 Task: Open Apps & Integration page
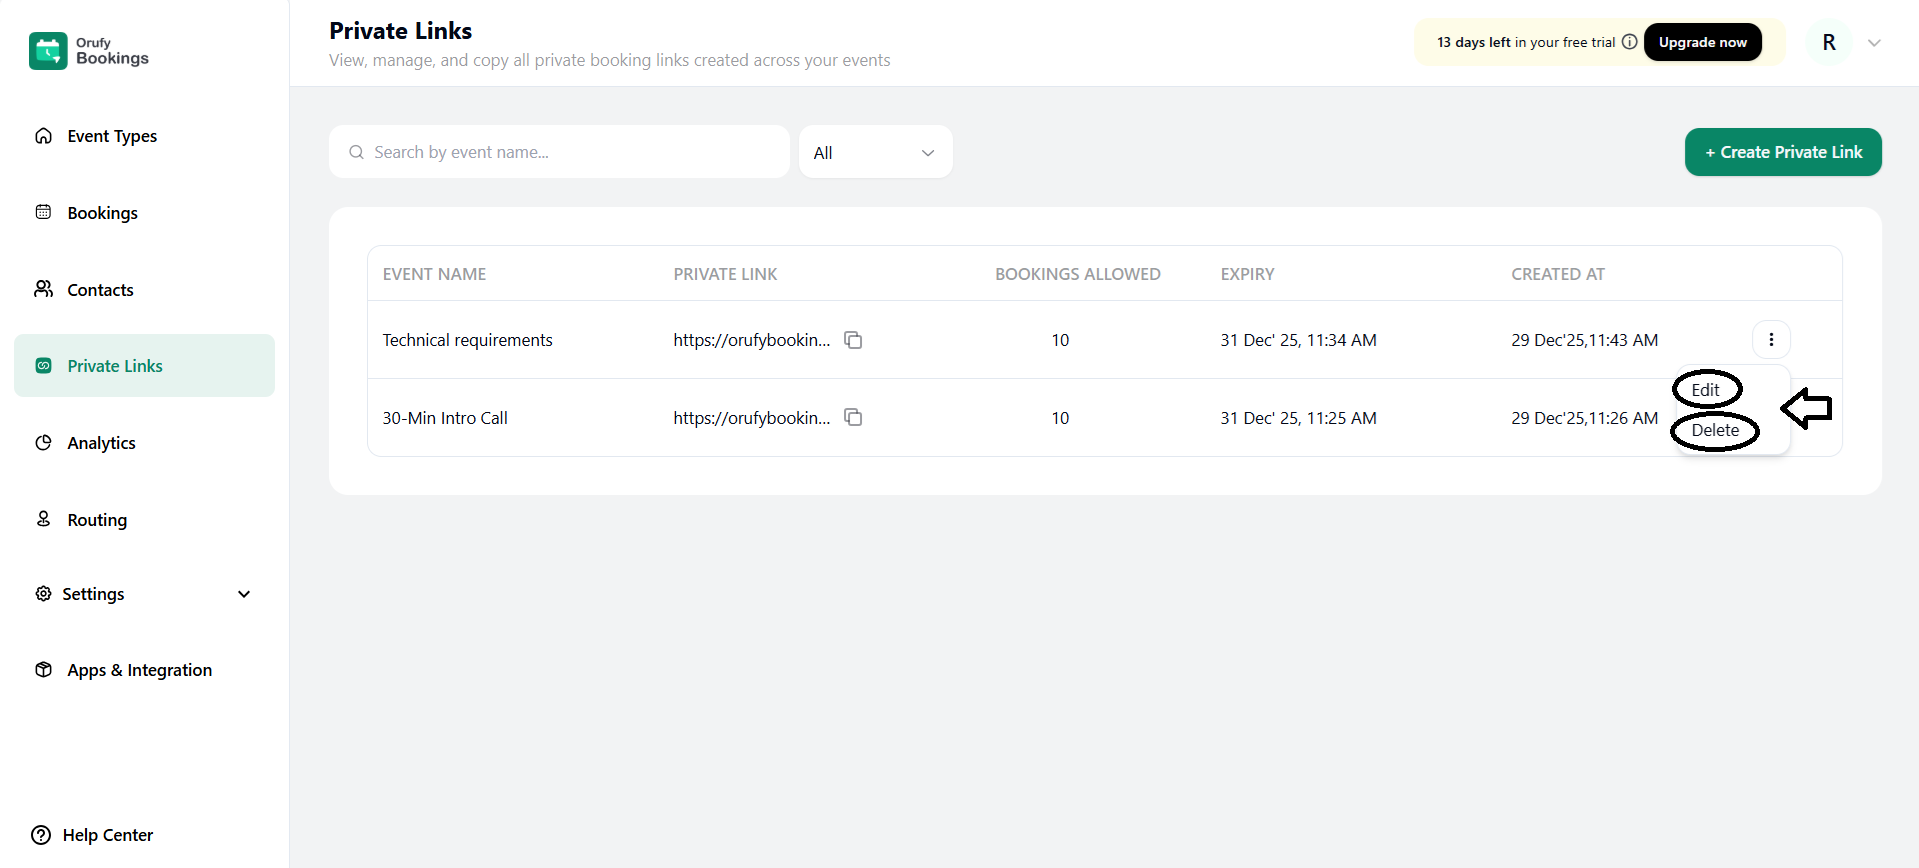click(x=139, y=670)
